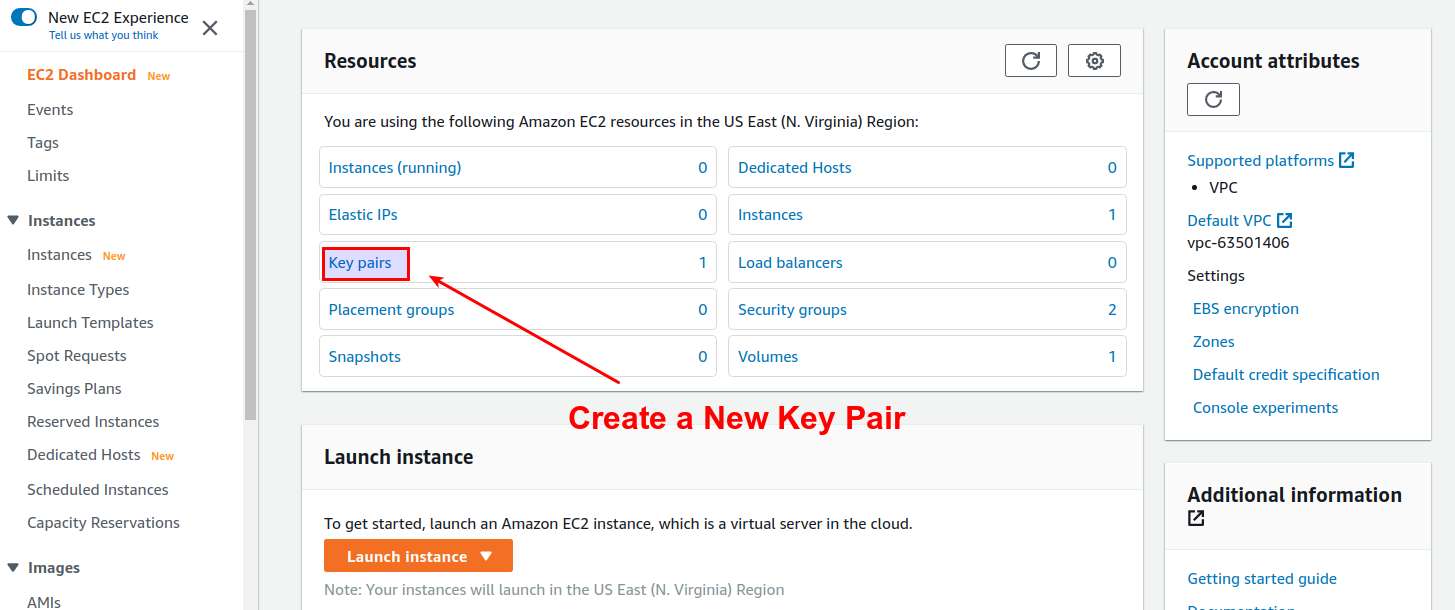The height and width of the screenshot is (610, 1455).
Task: Collapse the Images sidebar section
Action: 12,567
